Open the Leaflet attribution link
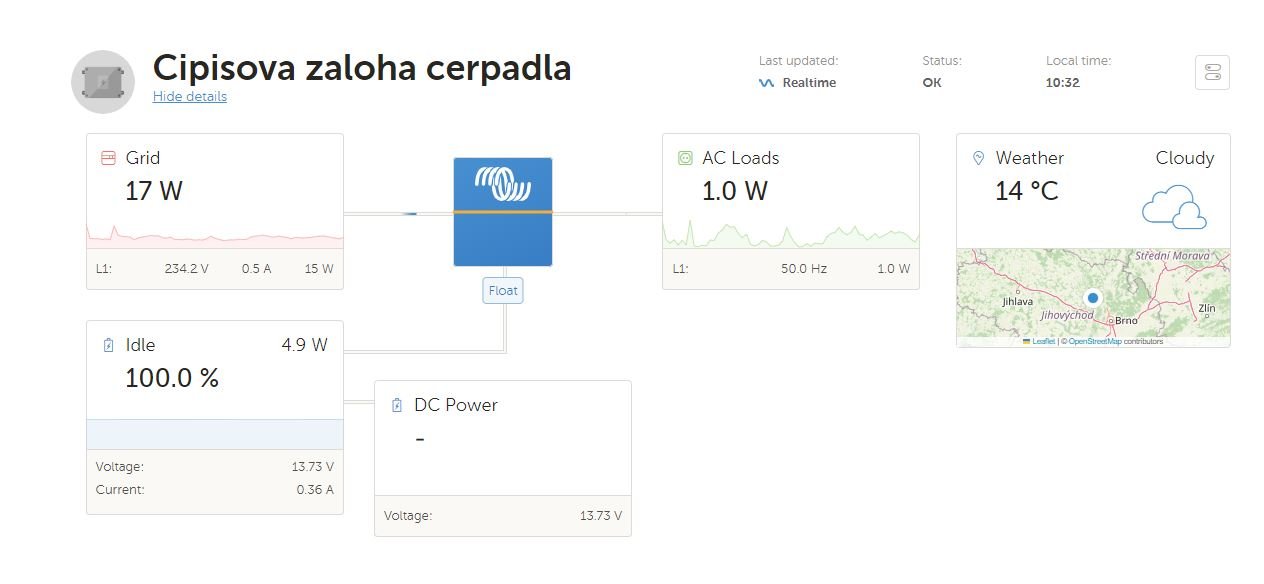The height and width of the screenshot is (584, 1264). click(1042, 342)
